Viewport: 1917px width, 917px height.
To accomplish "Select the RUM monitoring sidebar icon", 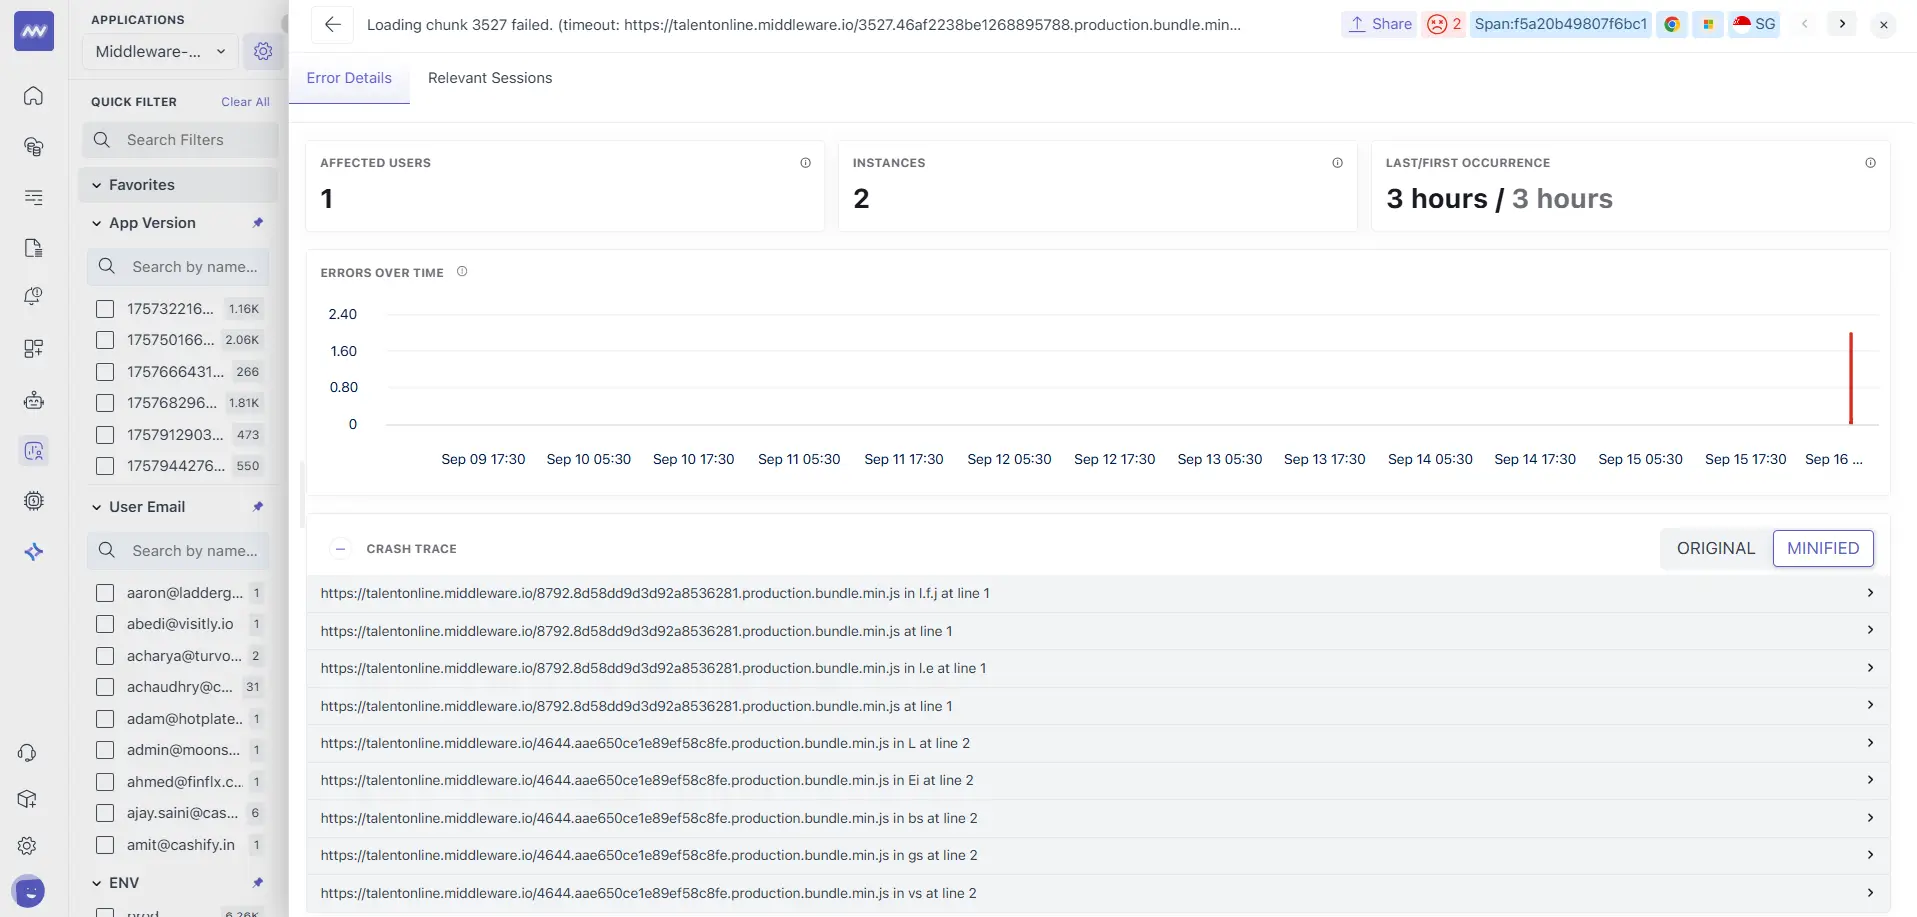I will tap(33, 451).
